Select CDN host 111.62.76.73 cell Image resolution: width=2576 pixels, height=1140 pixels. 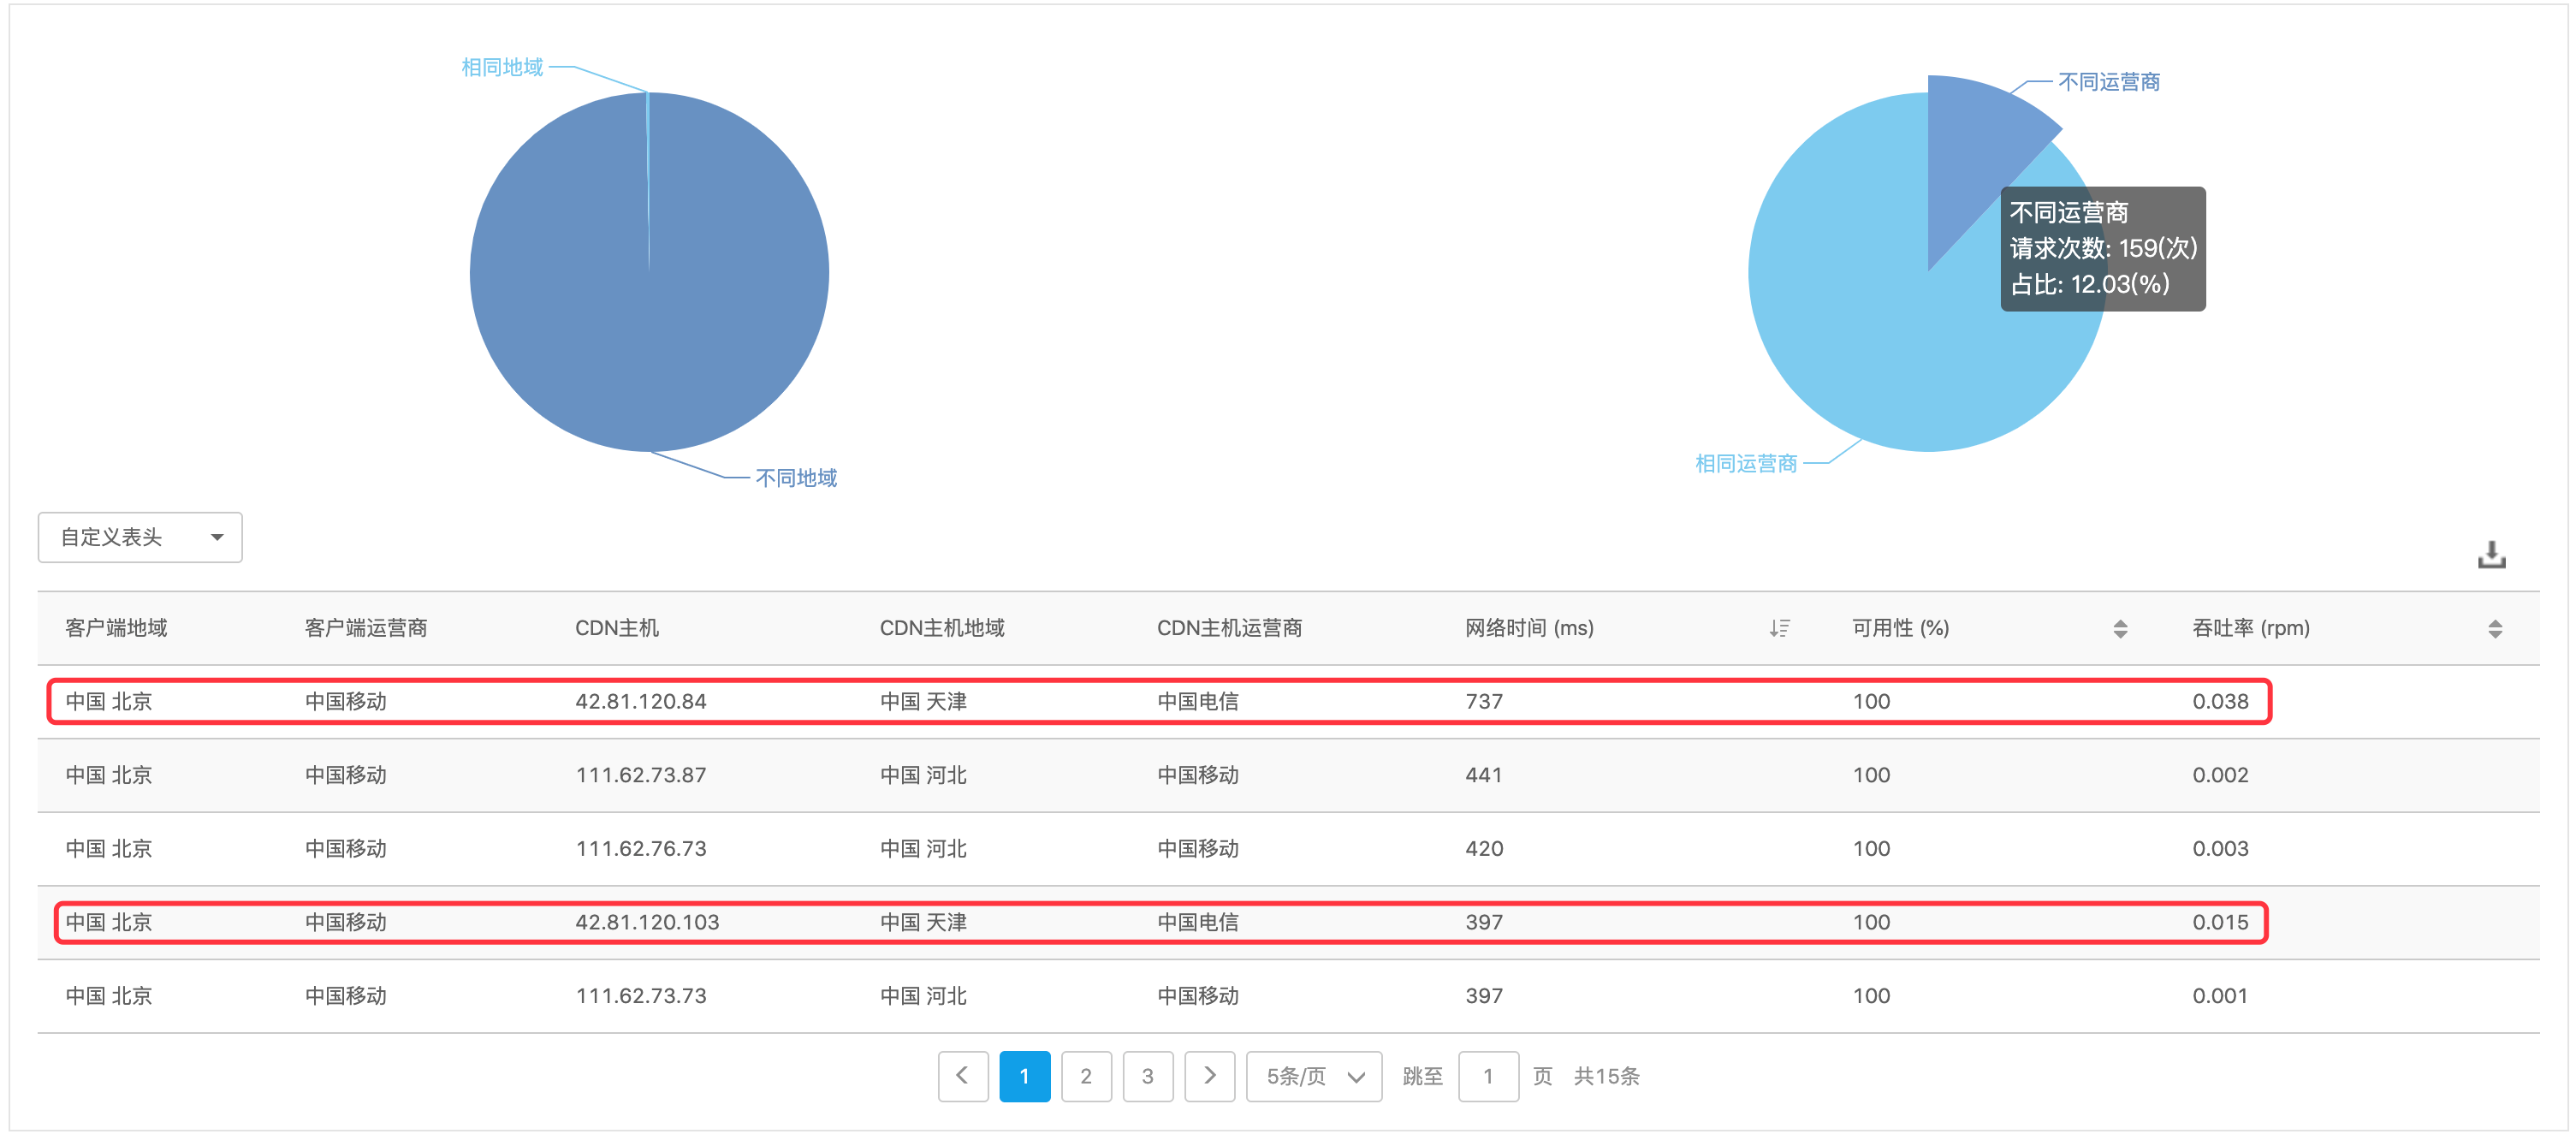pyautogui.click(x=641, y=848)
